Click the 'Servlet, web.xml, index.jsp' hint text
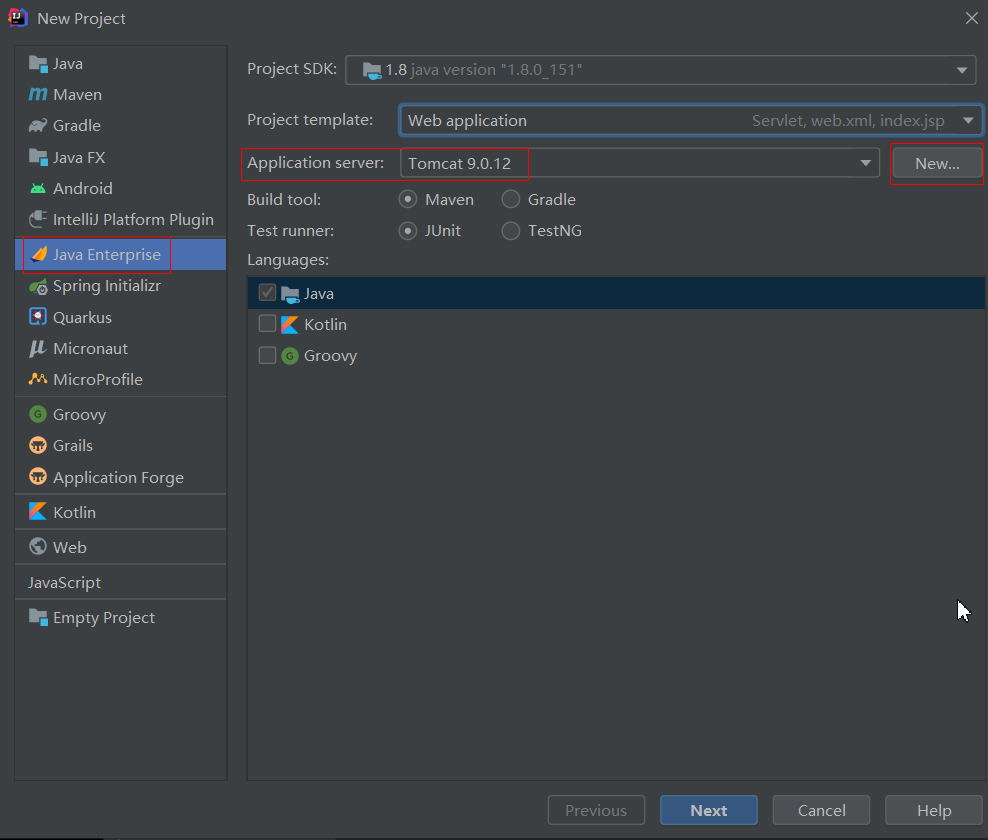 point(848,121)
